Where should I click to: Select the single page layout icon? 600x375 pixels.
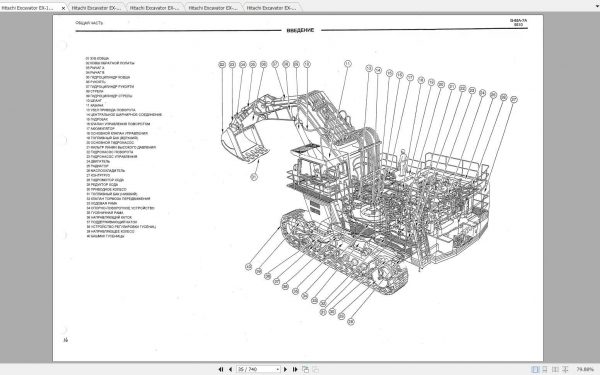pos(535,369)
